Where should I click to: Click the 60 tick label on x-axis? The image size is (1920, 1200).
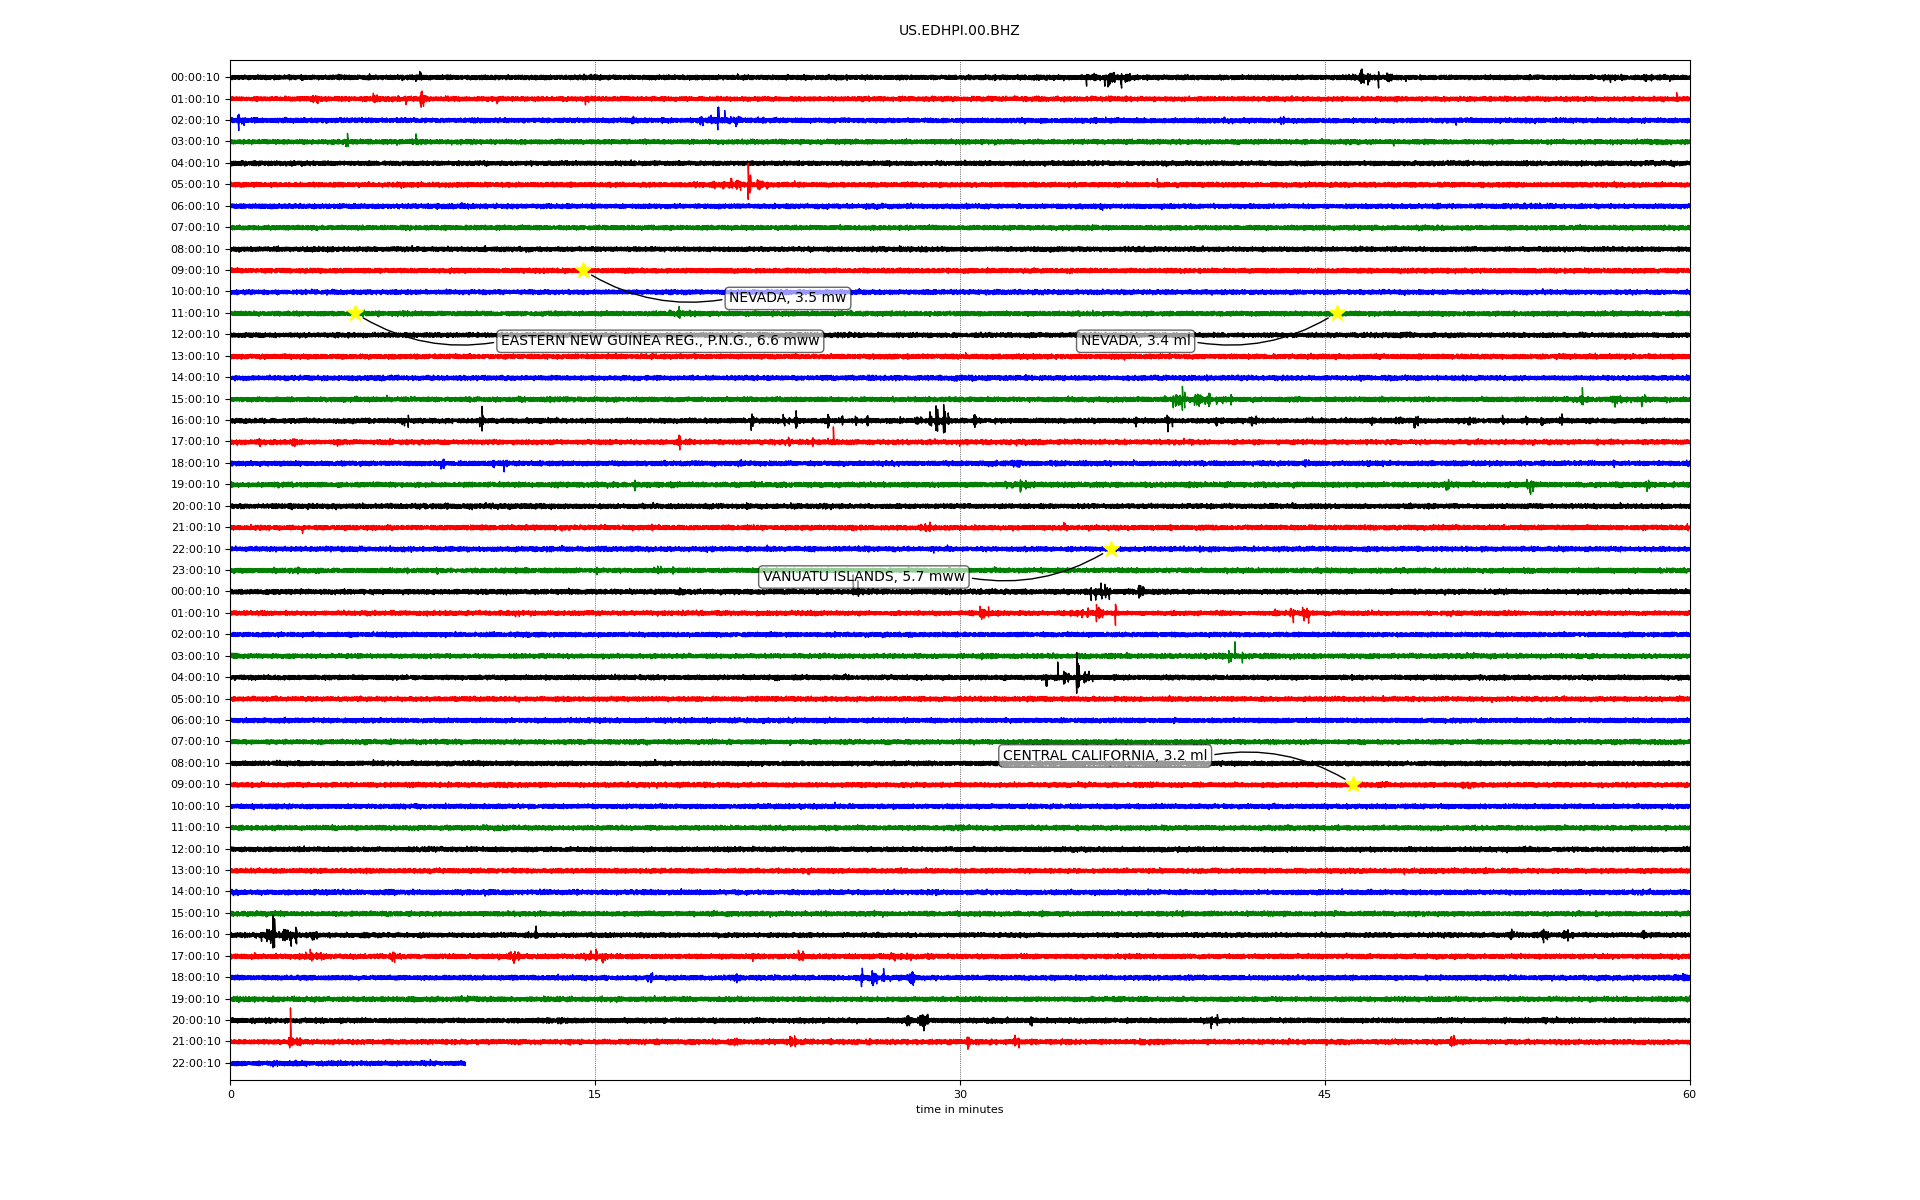1689,1094
